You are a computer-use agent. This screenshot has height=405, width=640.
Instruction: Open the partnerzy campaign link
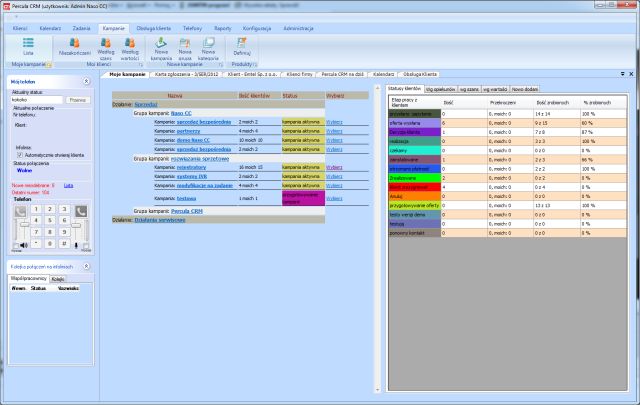click(x=188, y=131)
